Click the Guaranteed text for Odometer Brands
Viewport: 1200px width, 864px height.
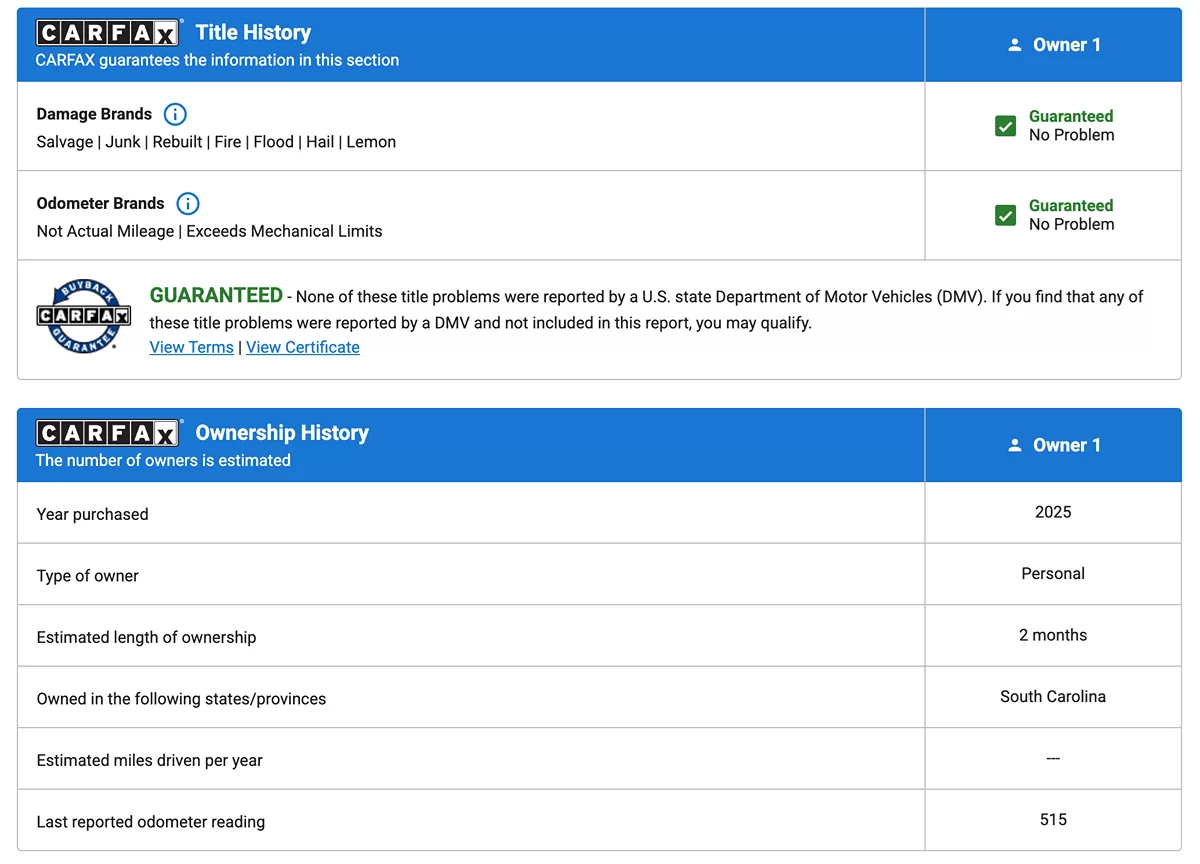(1070, 206)
